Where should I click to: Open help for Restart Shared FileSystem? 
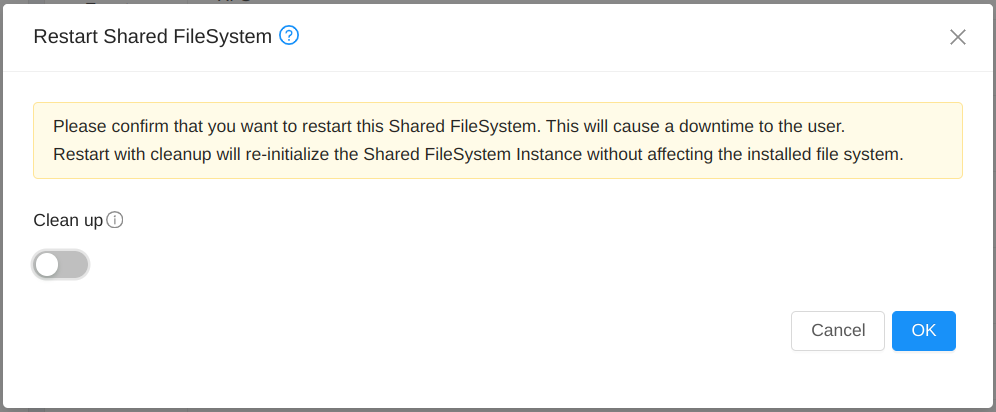(290, 37)
